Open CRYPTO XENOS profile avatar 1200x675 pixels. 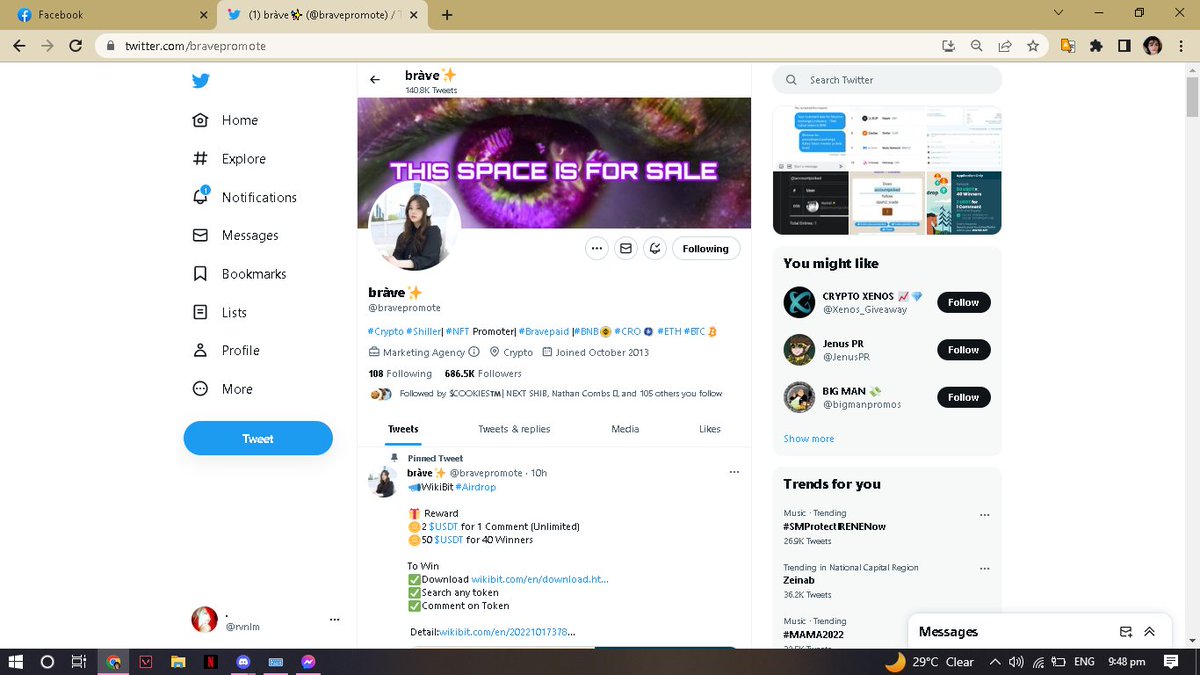click(799, 302)
